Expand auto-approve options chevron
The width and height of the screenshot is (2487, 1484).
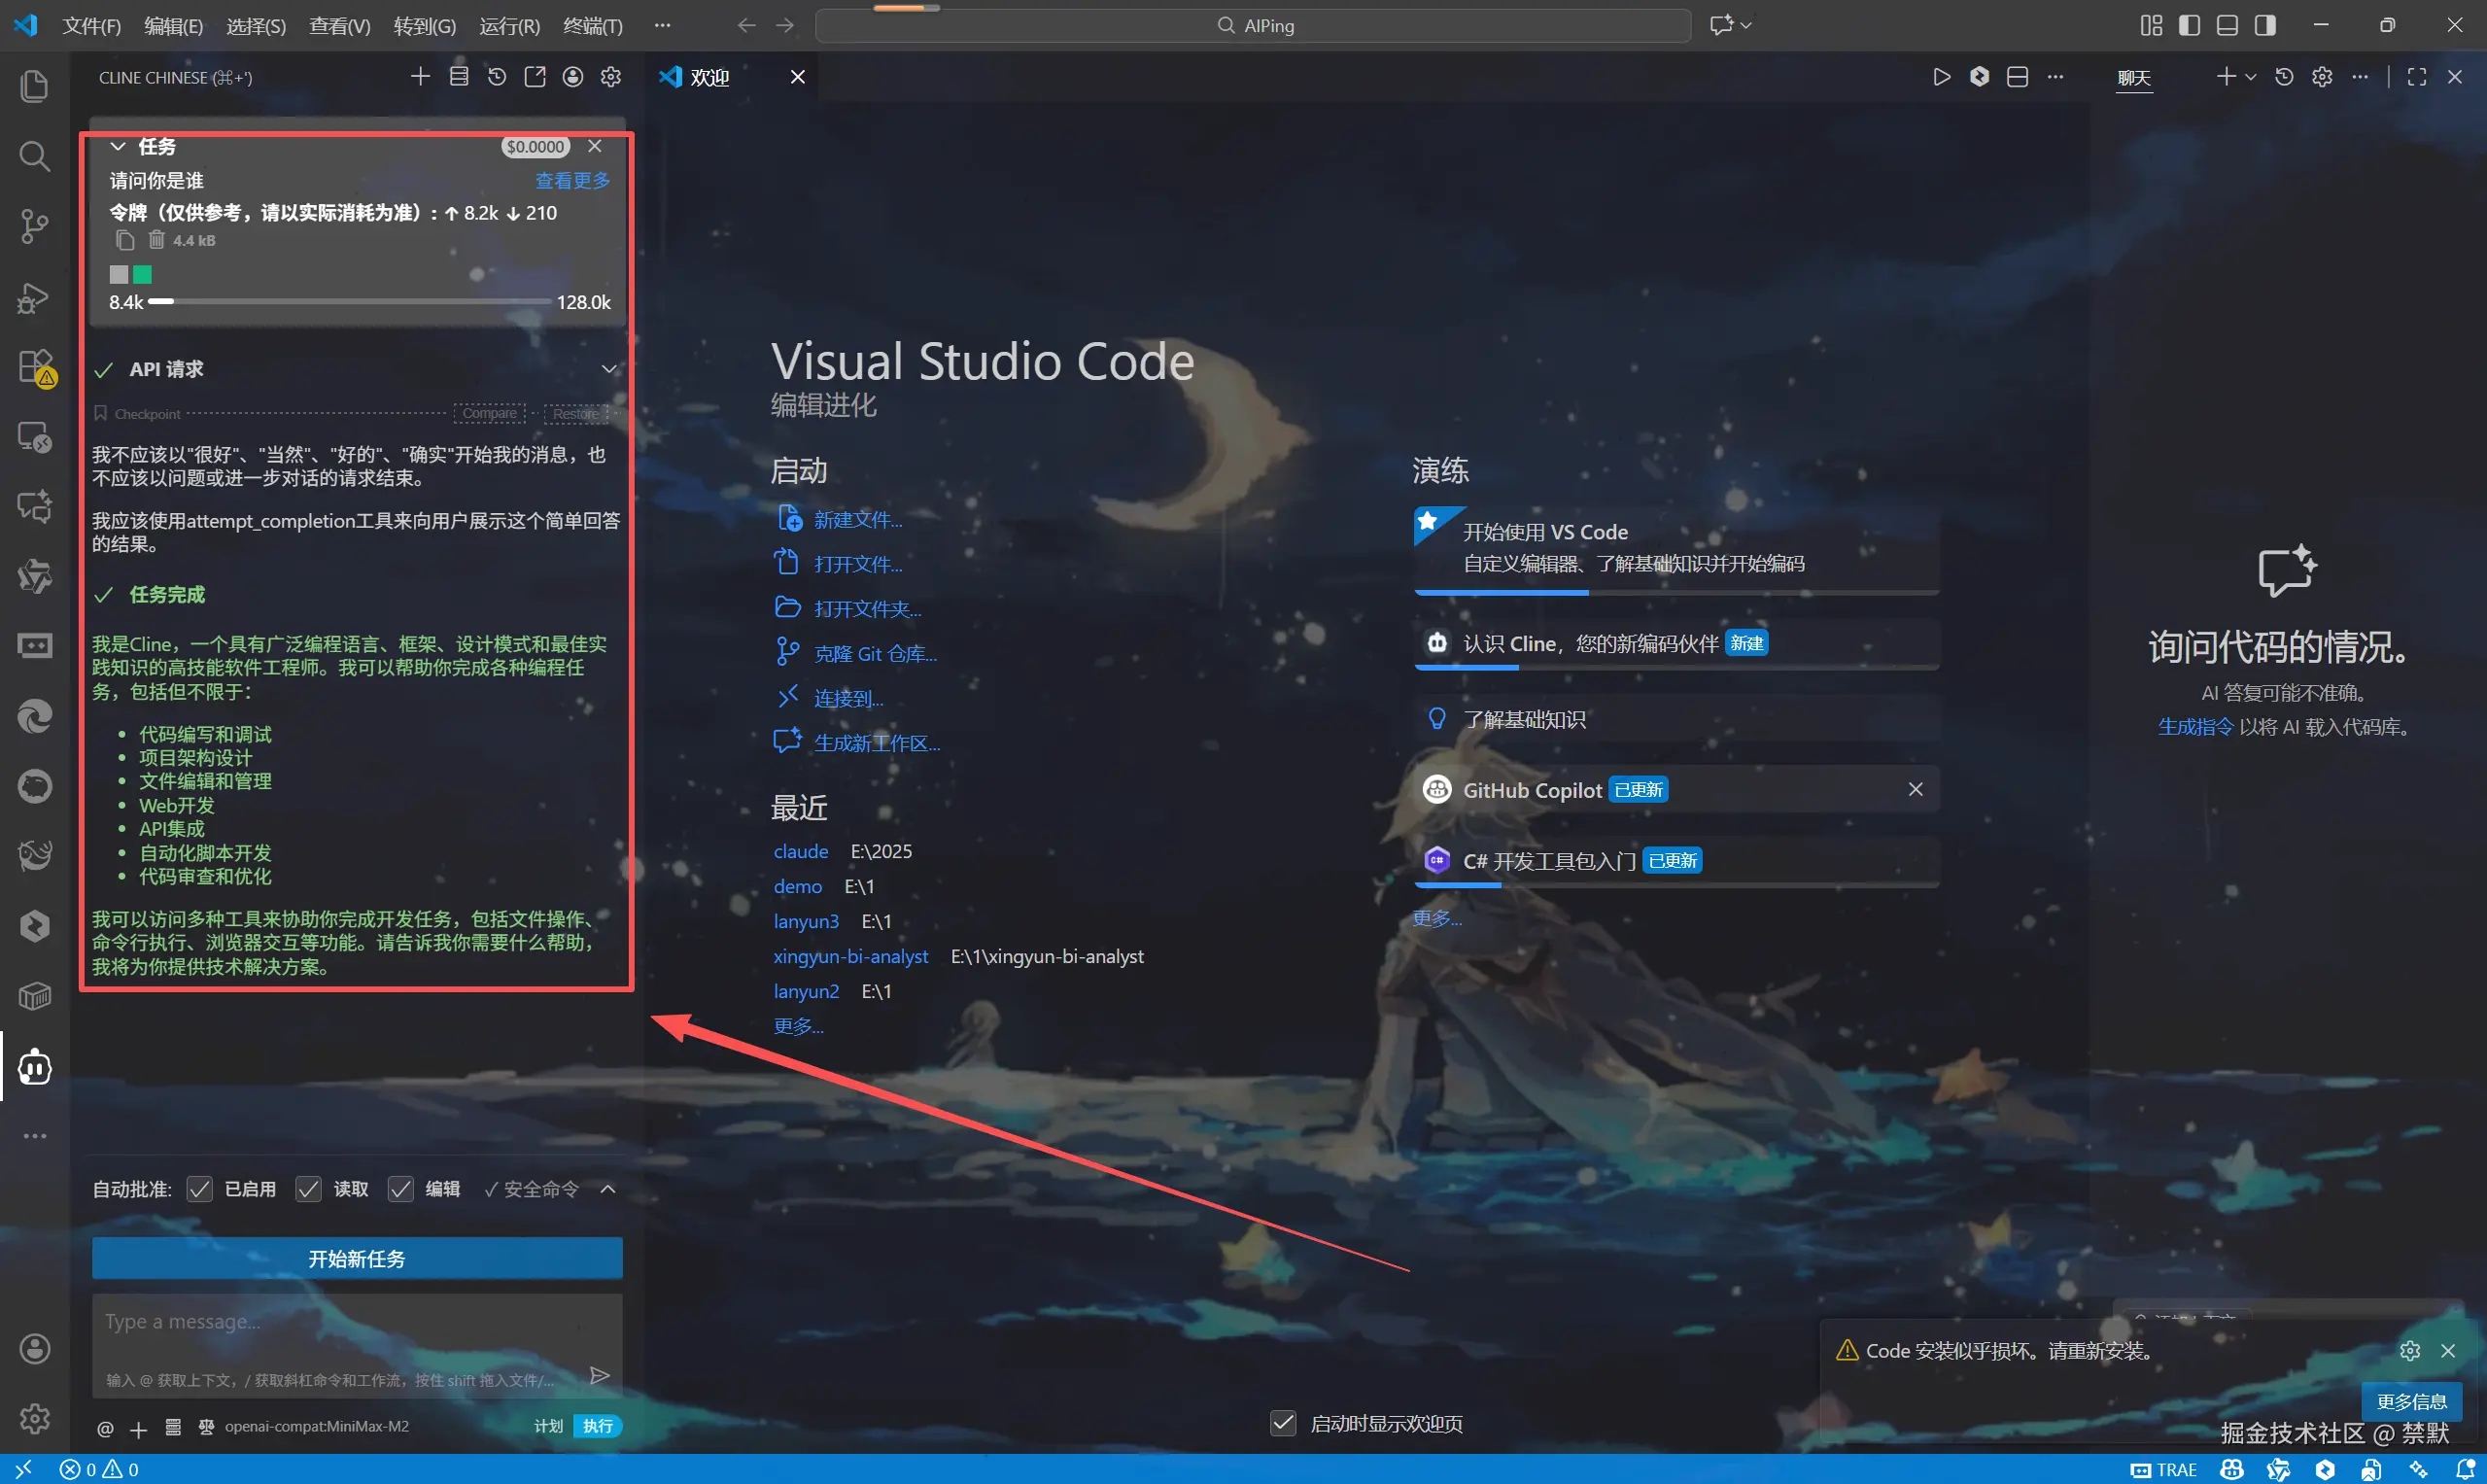[x=608, y=1189]
